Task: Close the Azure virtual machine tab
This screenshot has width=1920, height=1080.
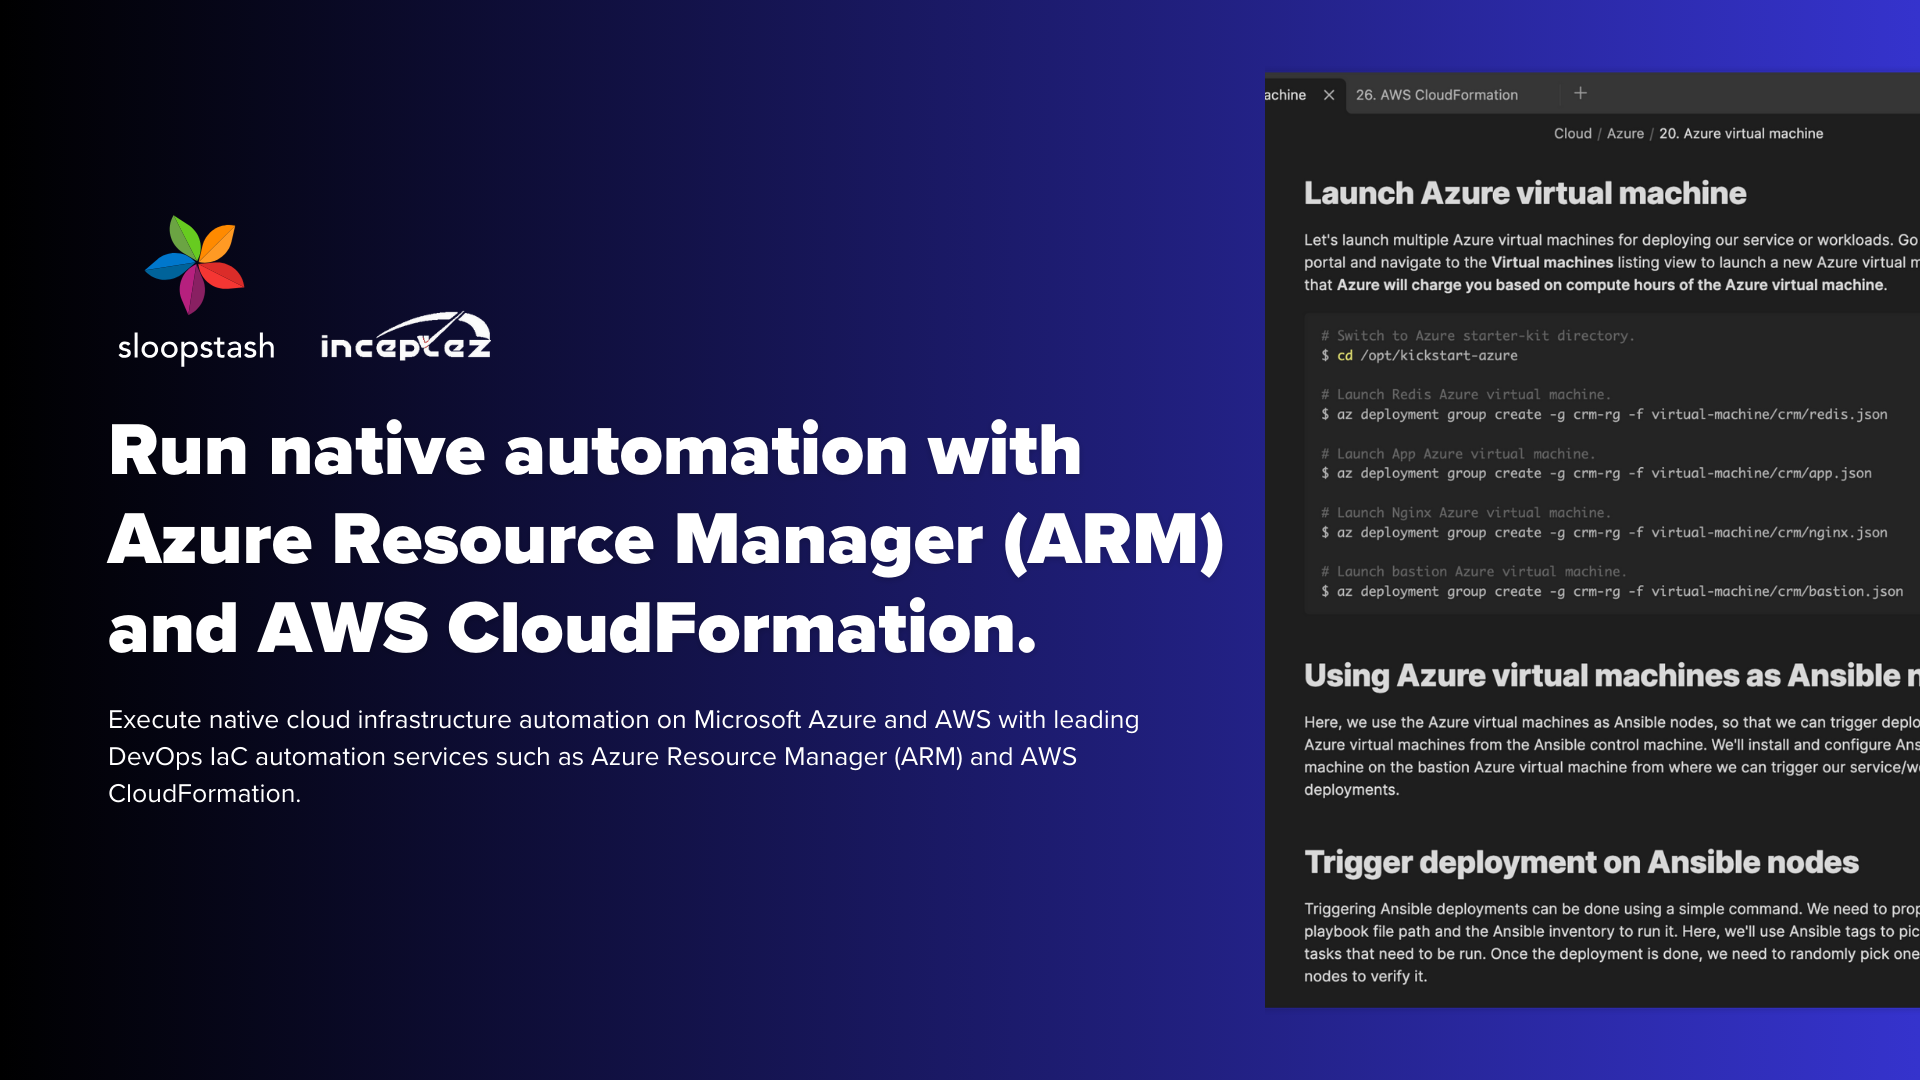Action: tap(1329, 95)
